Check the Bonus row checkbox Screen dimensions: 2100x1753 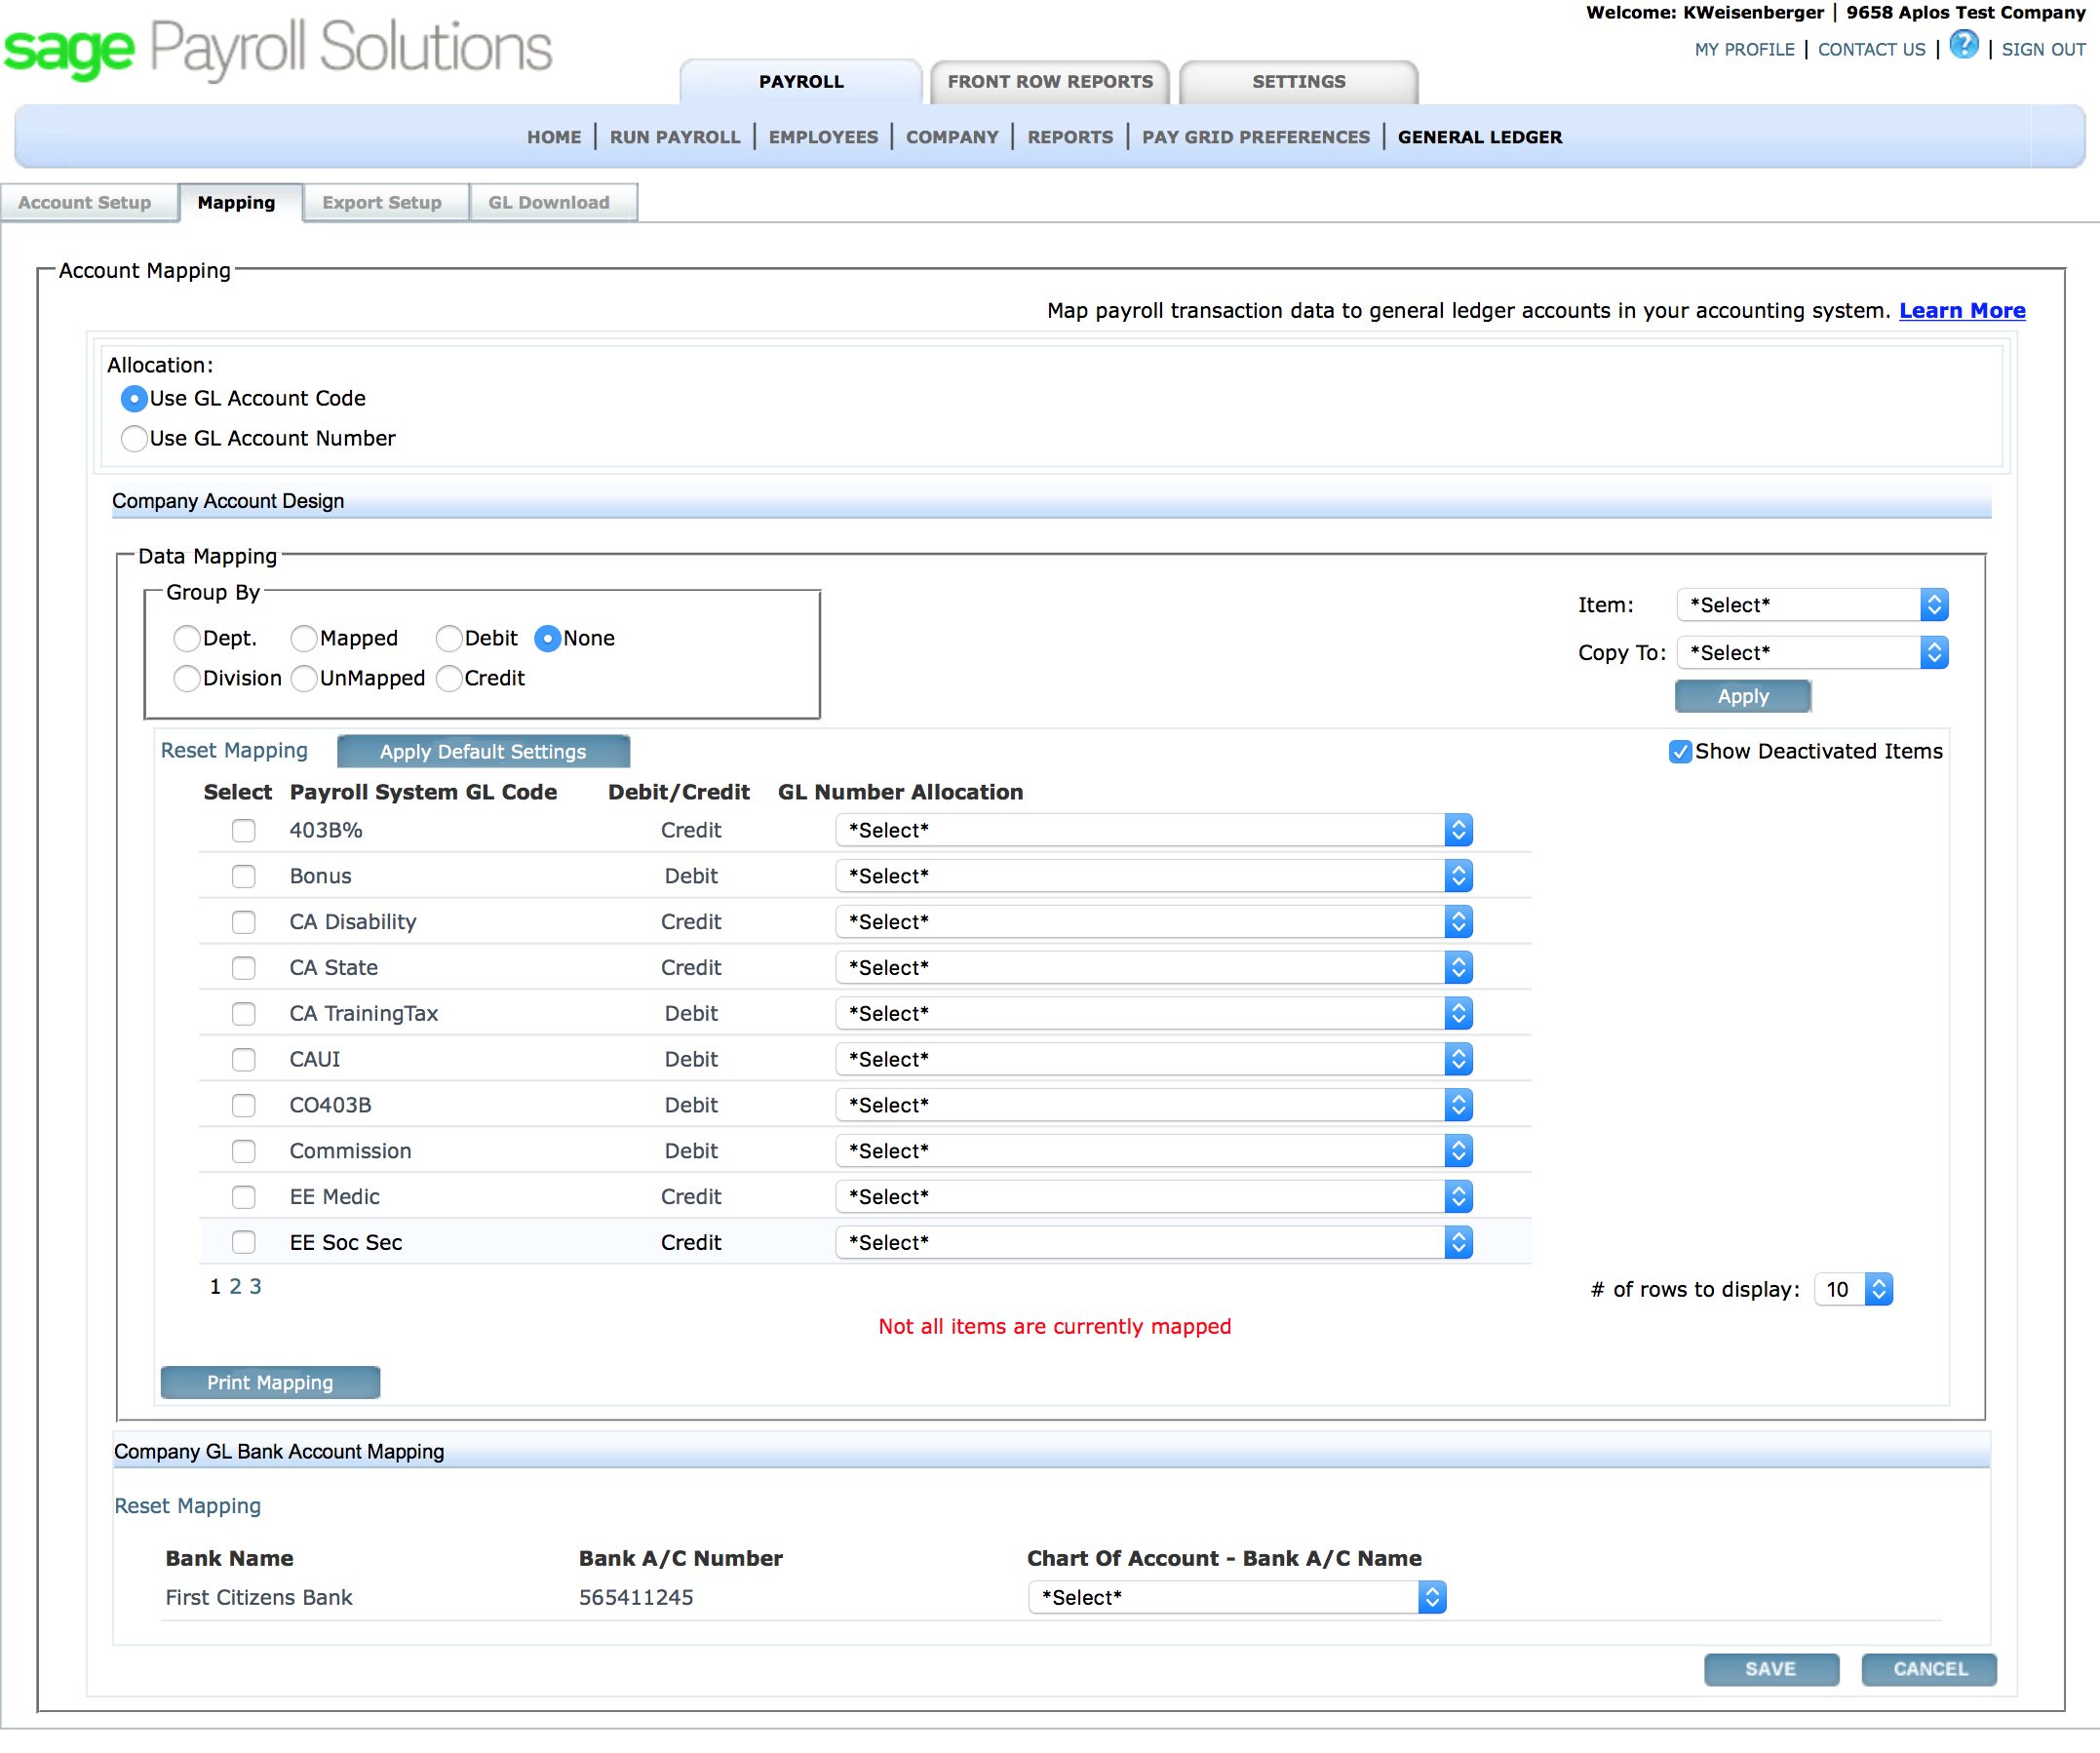[x=243, y=876]
